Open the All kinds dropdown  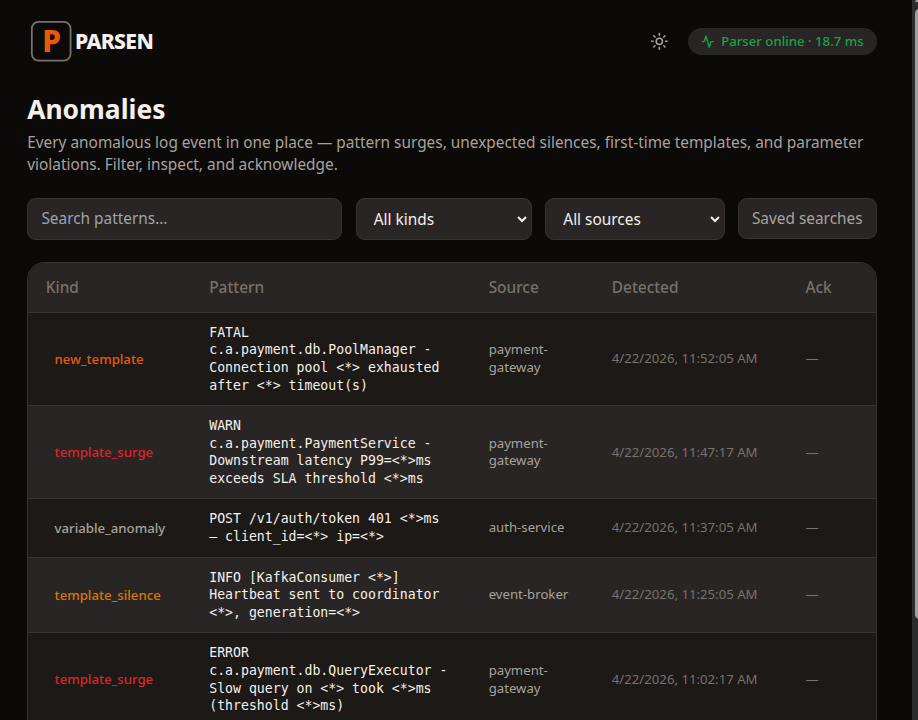click(443, 218)
